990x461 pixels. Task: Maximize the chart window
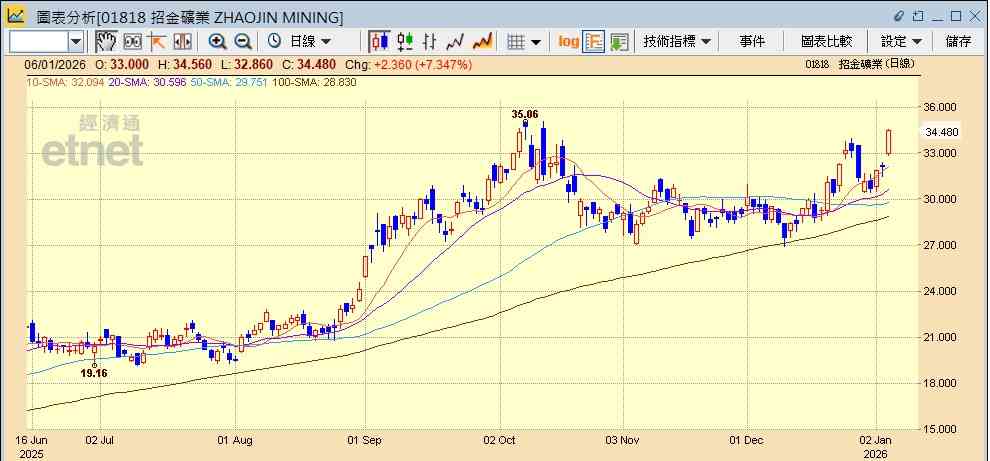tap(957, 16)
